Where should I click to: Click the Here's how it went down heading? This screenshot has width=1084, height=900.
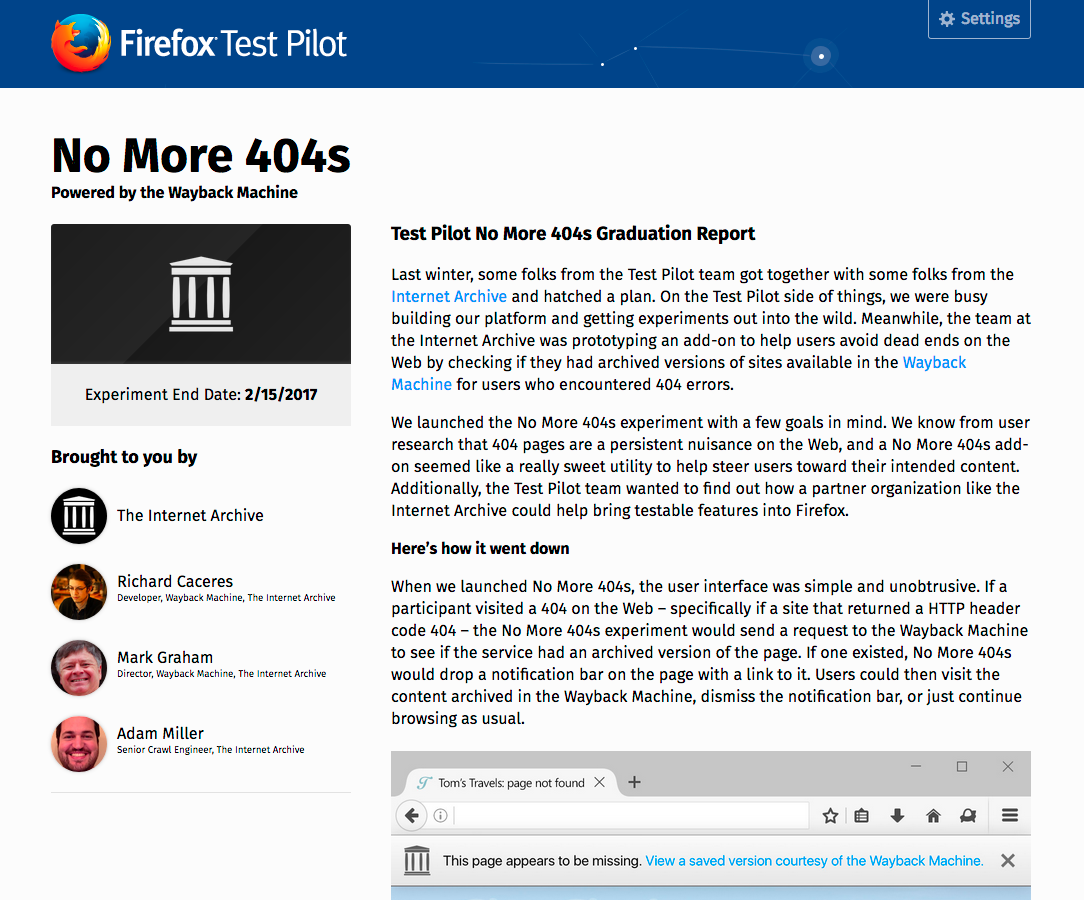pyautogui.click(x=480, y=549)
